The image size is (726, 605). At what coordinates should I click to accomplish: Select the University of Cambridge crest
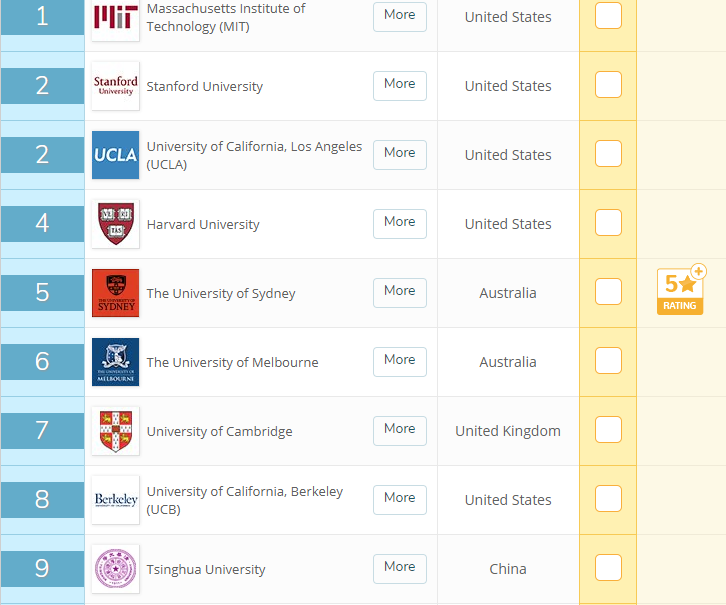(x=115, y=431)
